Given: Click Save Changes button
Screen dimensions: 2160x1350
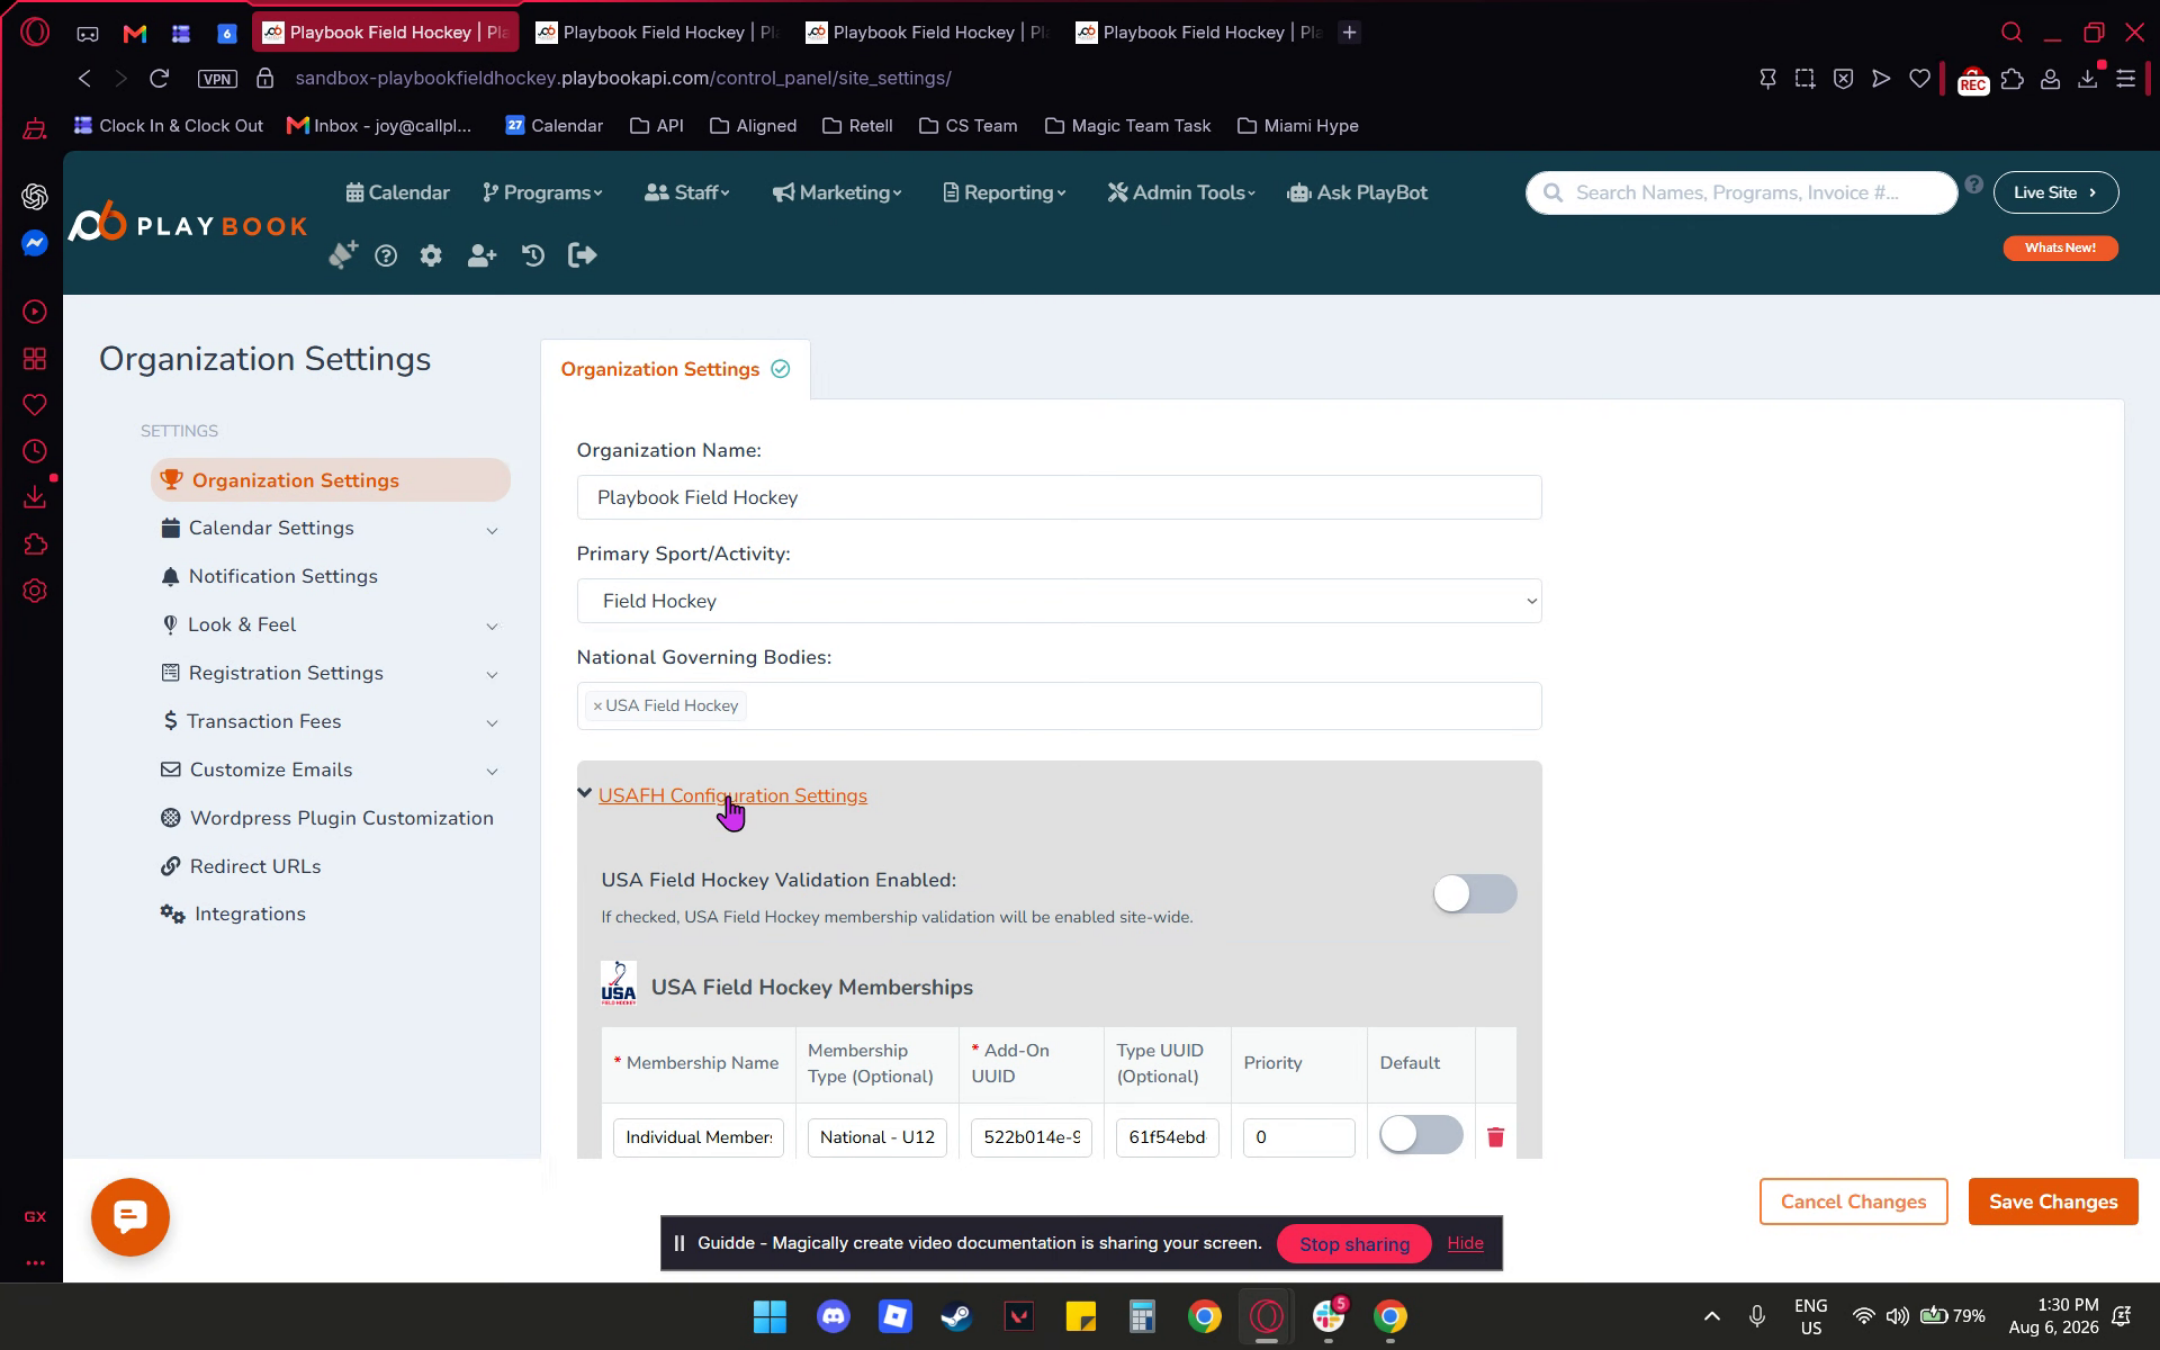Looking at the screenshot, I should 2053,1201.
